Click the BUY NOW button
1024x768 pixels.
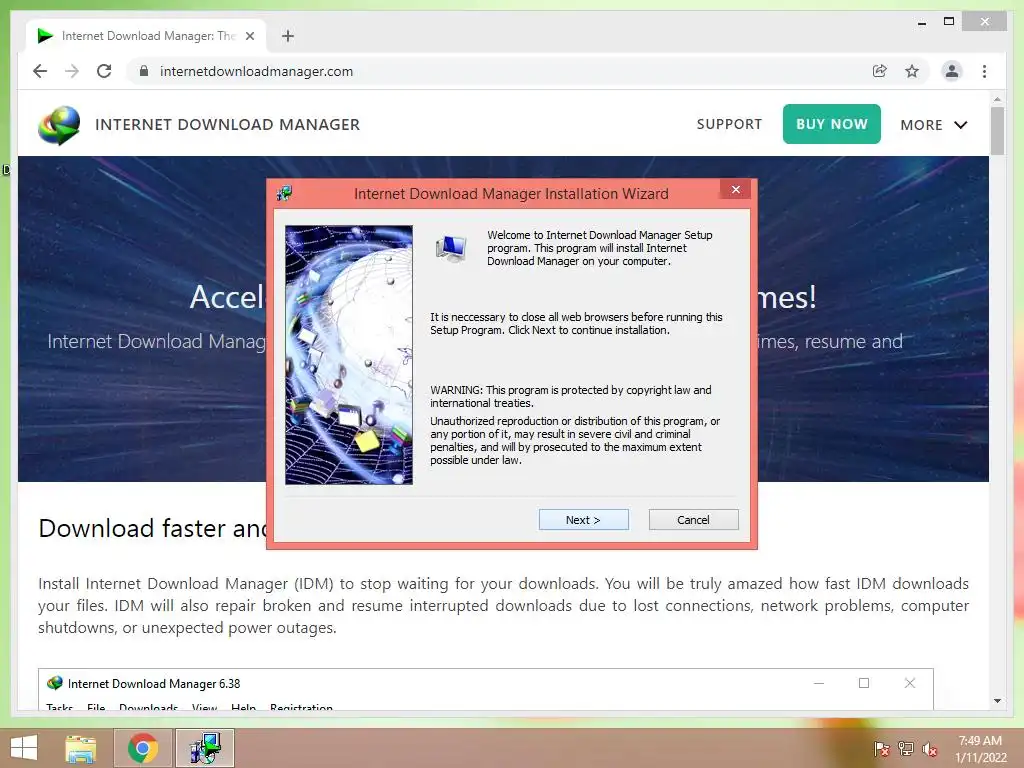coord(831,124)
